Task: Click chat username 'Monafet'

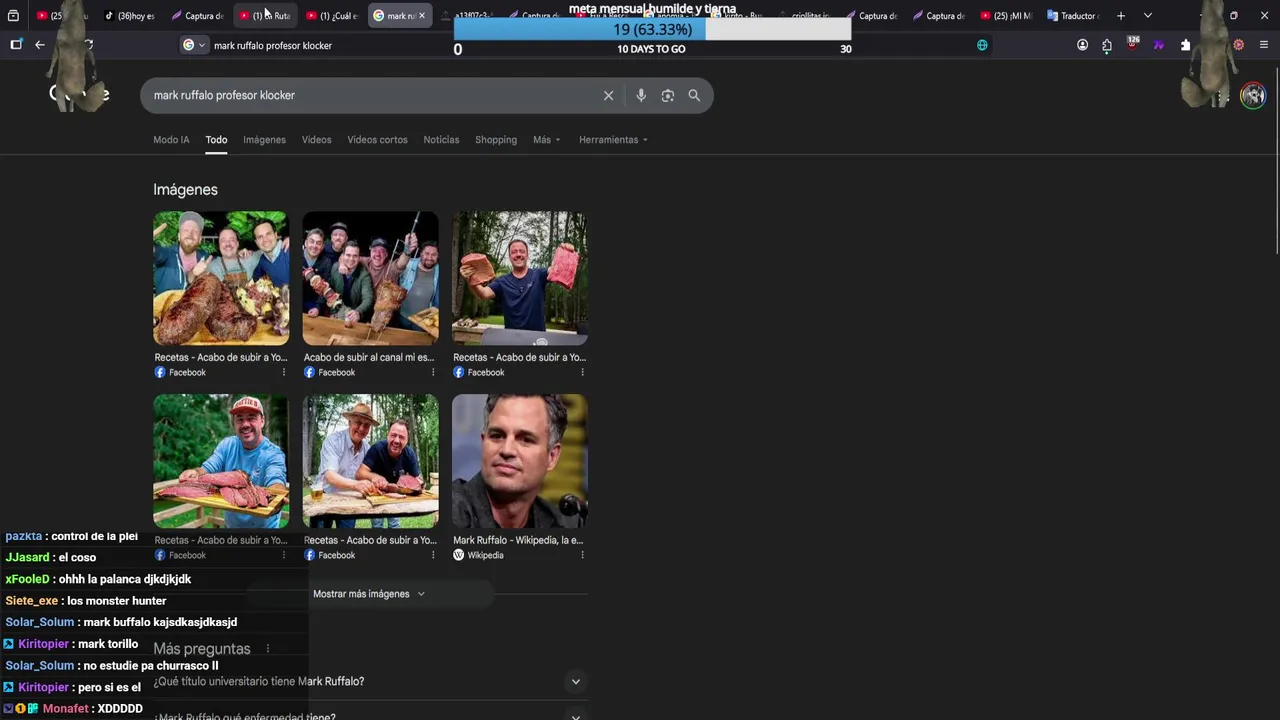Action: (x=65, y=709)
